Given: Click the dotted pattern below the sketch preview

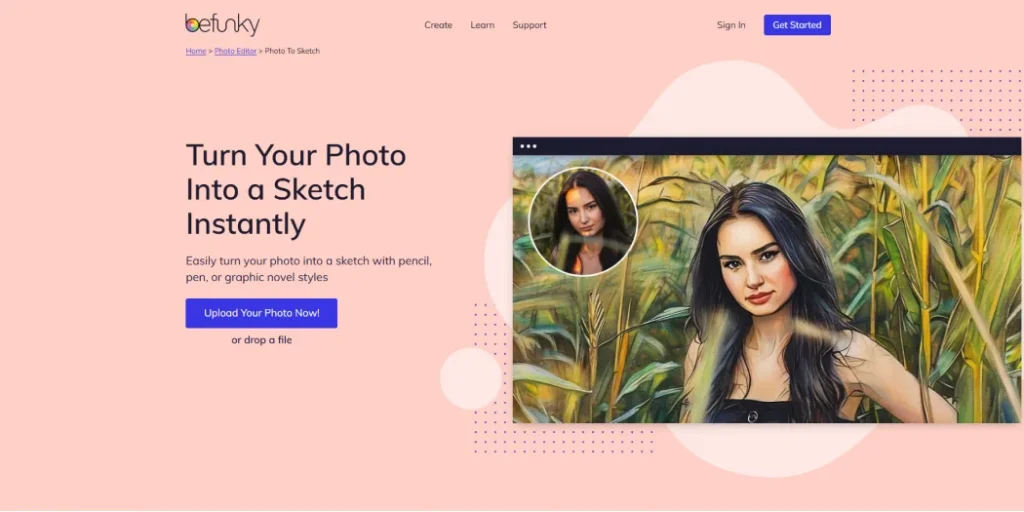Looking at the screenshot, I should coord(563,439).
